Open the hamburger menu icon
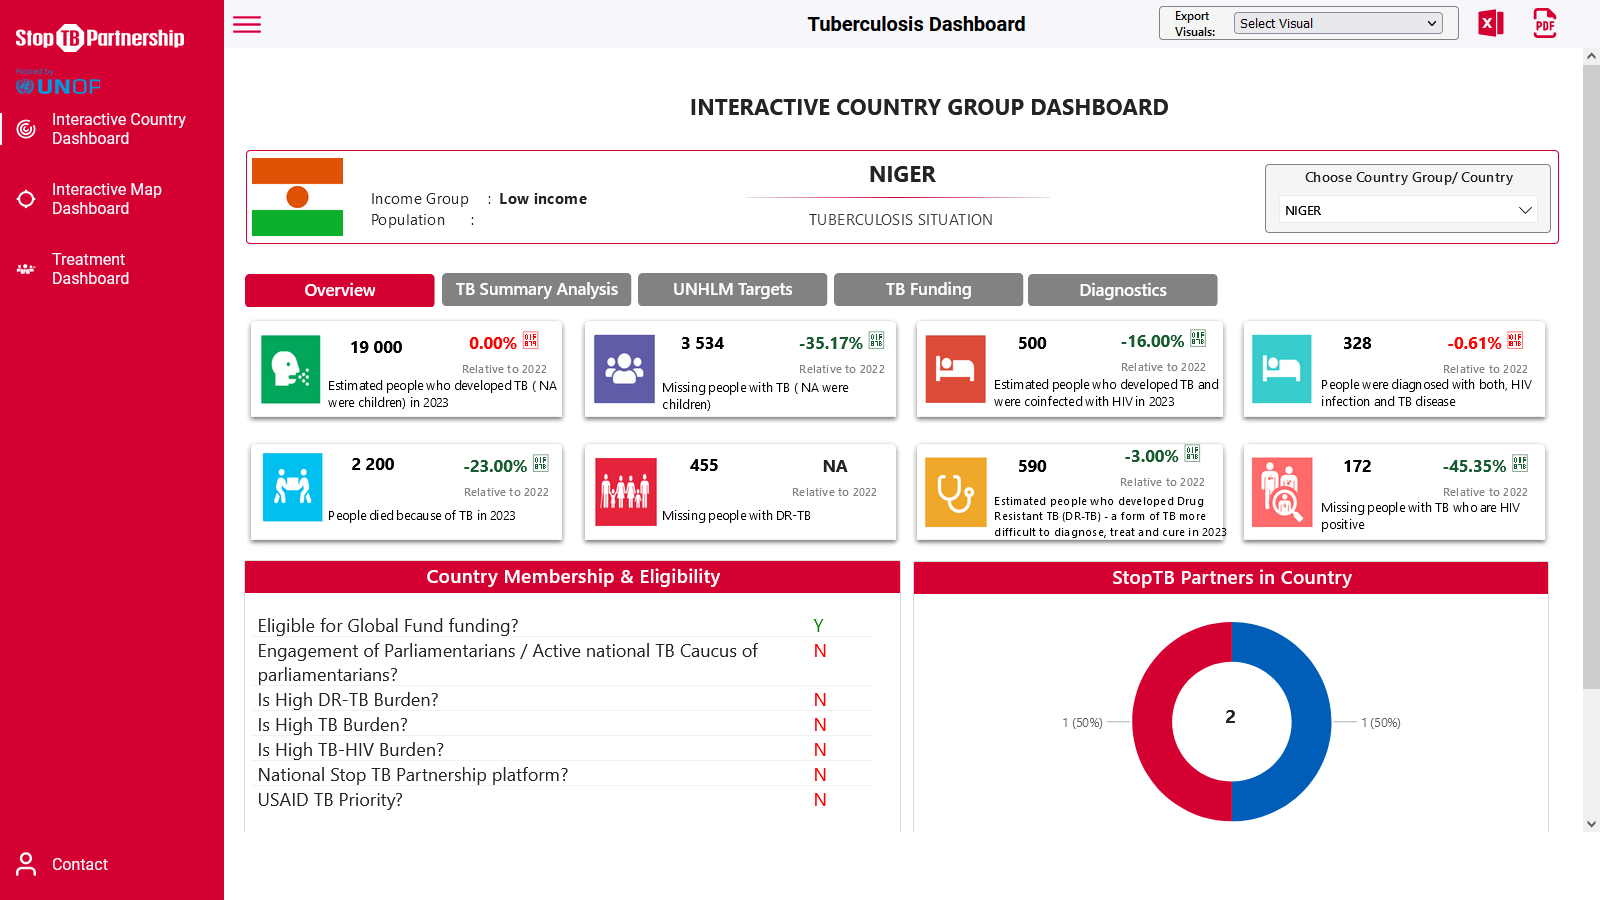The width and height of the screenshot is (1600, 900). point(247,25)
